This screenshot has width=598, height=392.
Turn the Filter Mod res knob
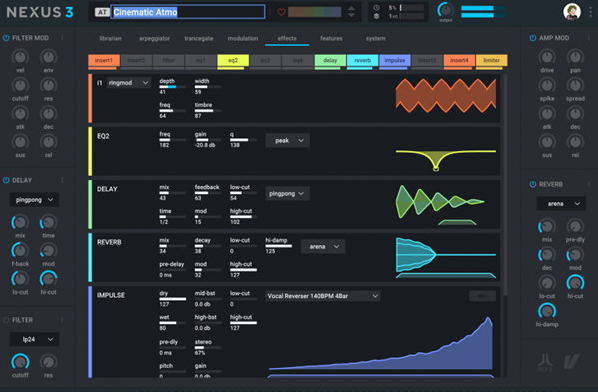point(48,85)
